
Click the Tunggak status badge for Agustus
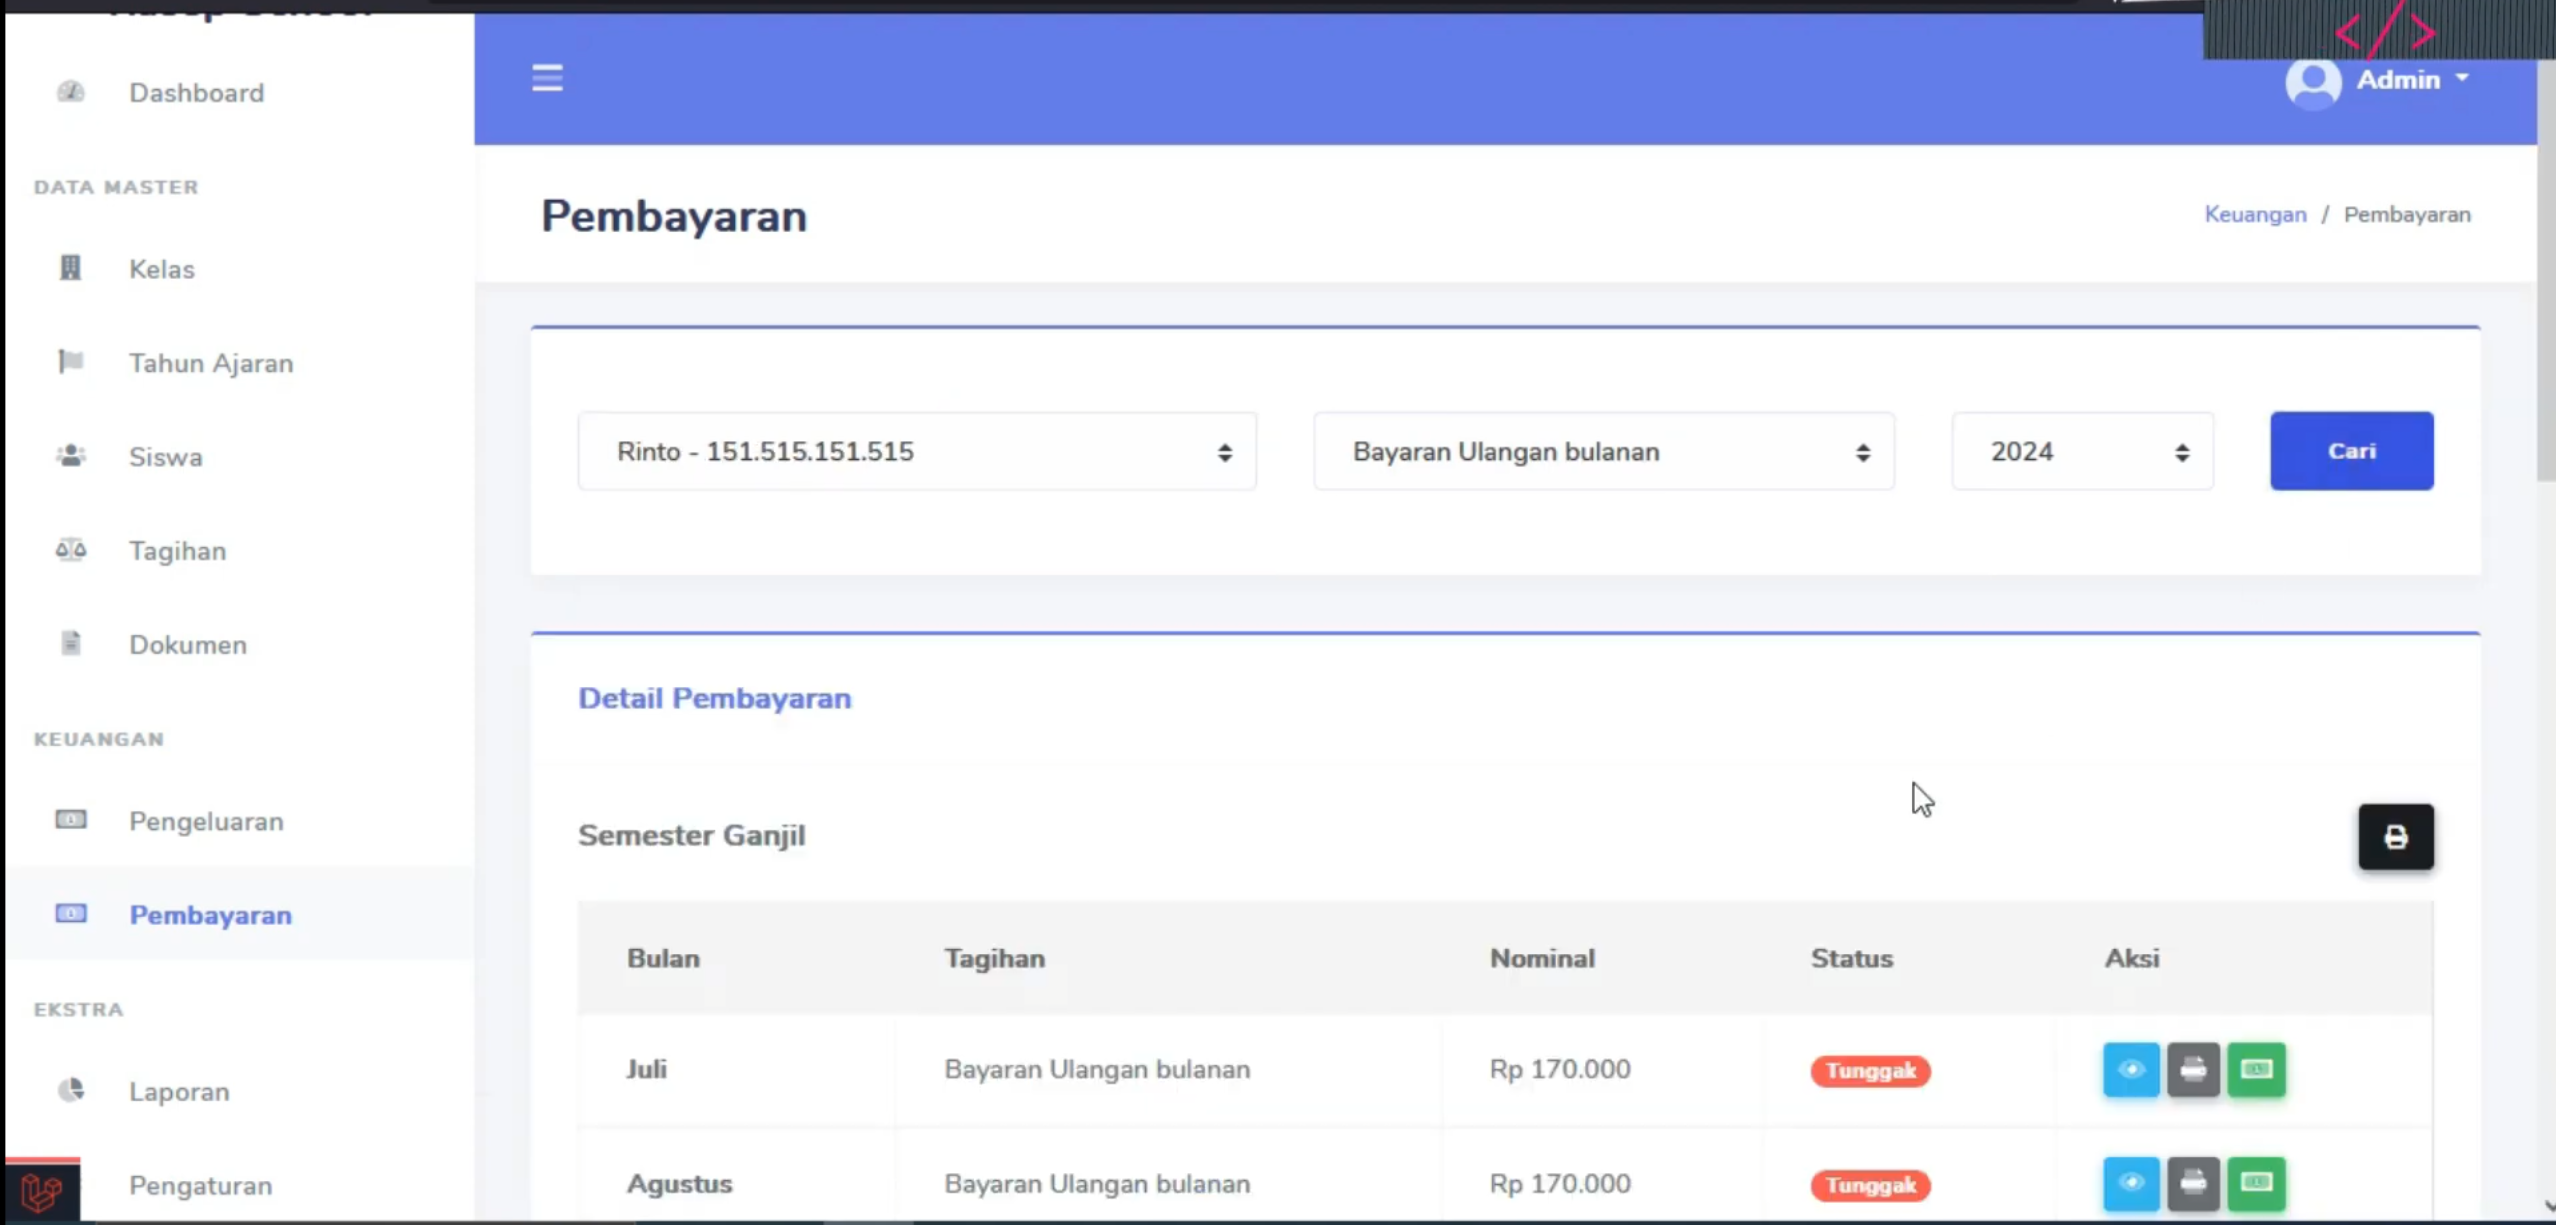[x=1870, y=1185]
